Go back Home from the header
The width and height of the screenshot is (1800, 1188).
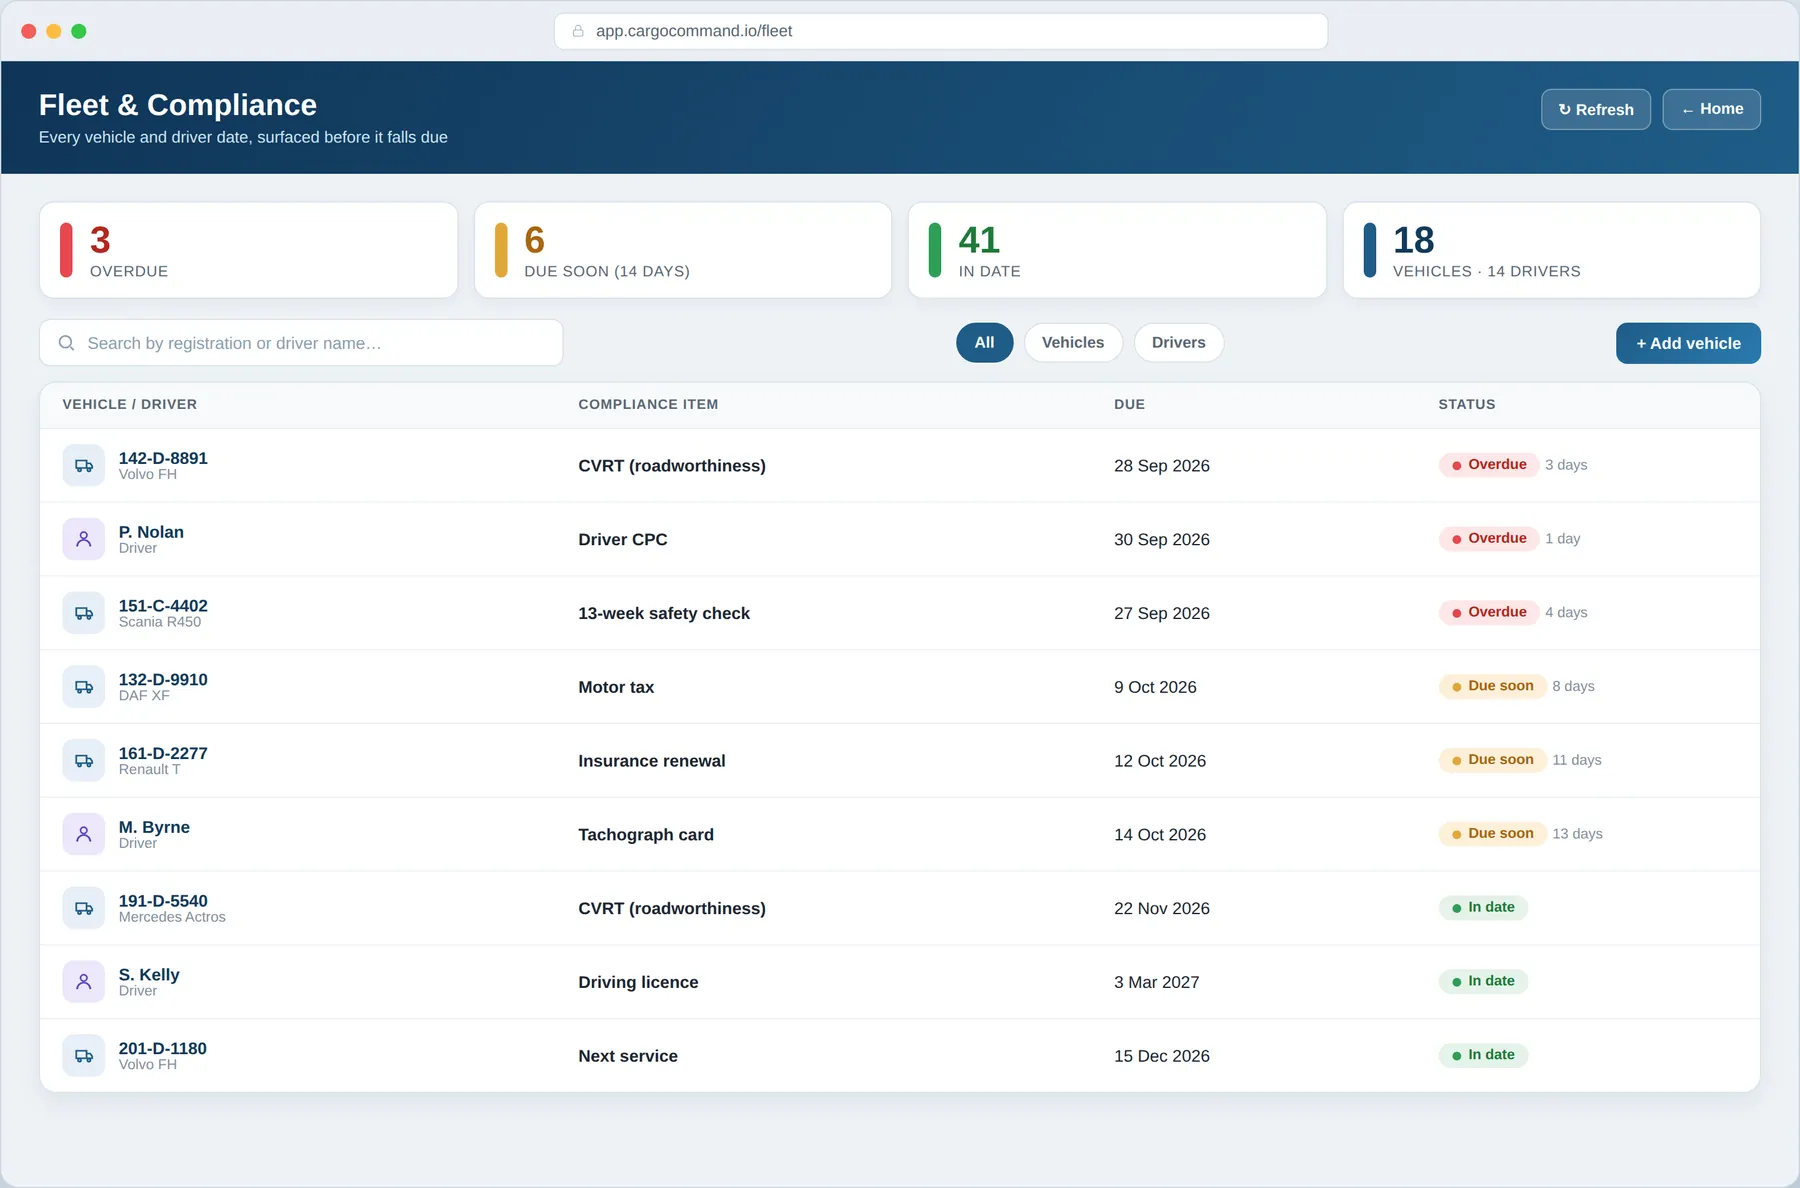click(1712, 109)
